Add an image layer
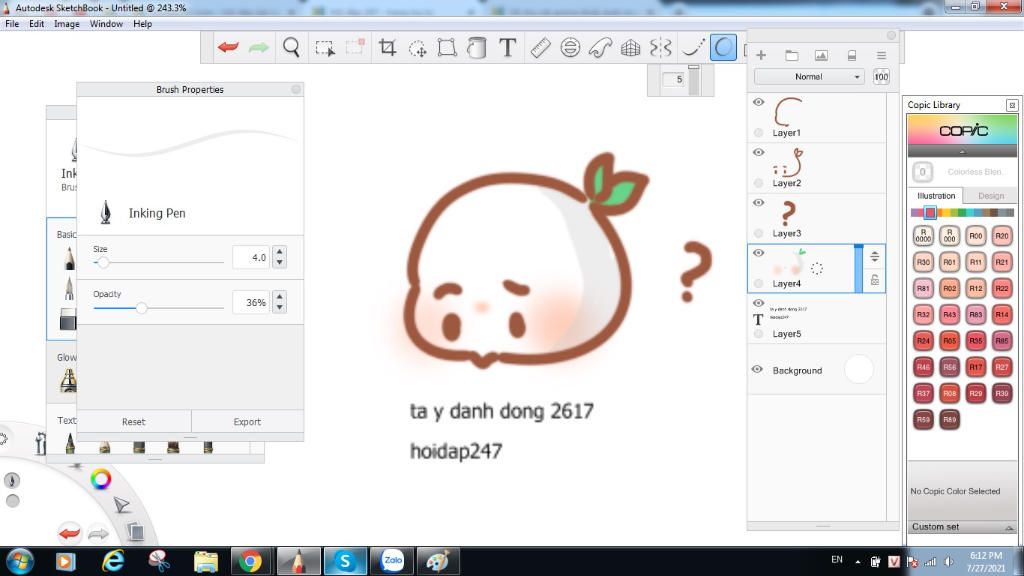Viewport: 1024px width, 576px height. pos(821,56)
